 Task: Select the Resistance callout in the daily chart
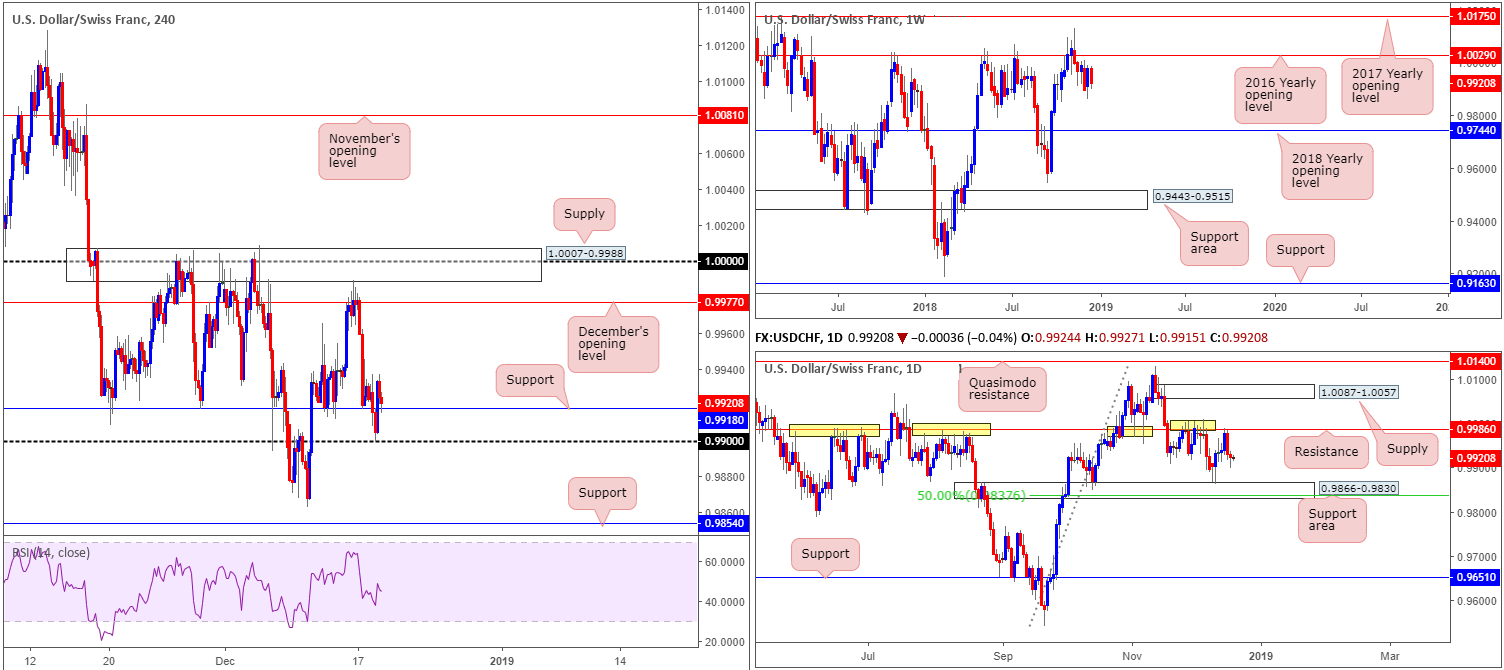(1325, 452)
